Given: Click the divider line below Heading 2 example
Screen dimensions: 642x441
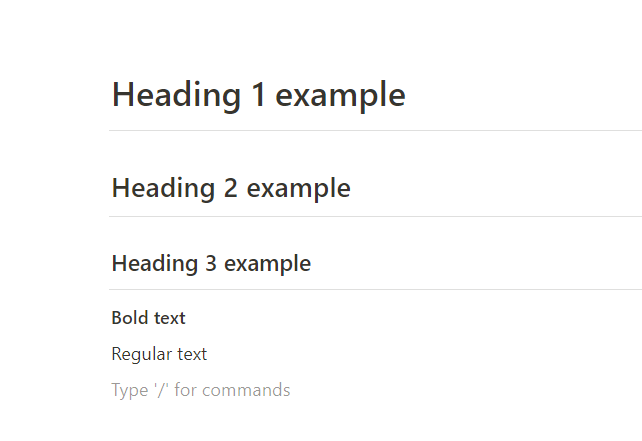Looking at the screenshot, I should click(375, 217).
